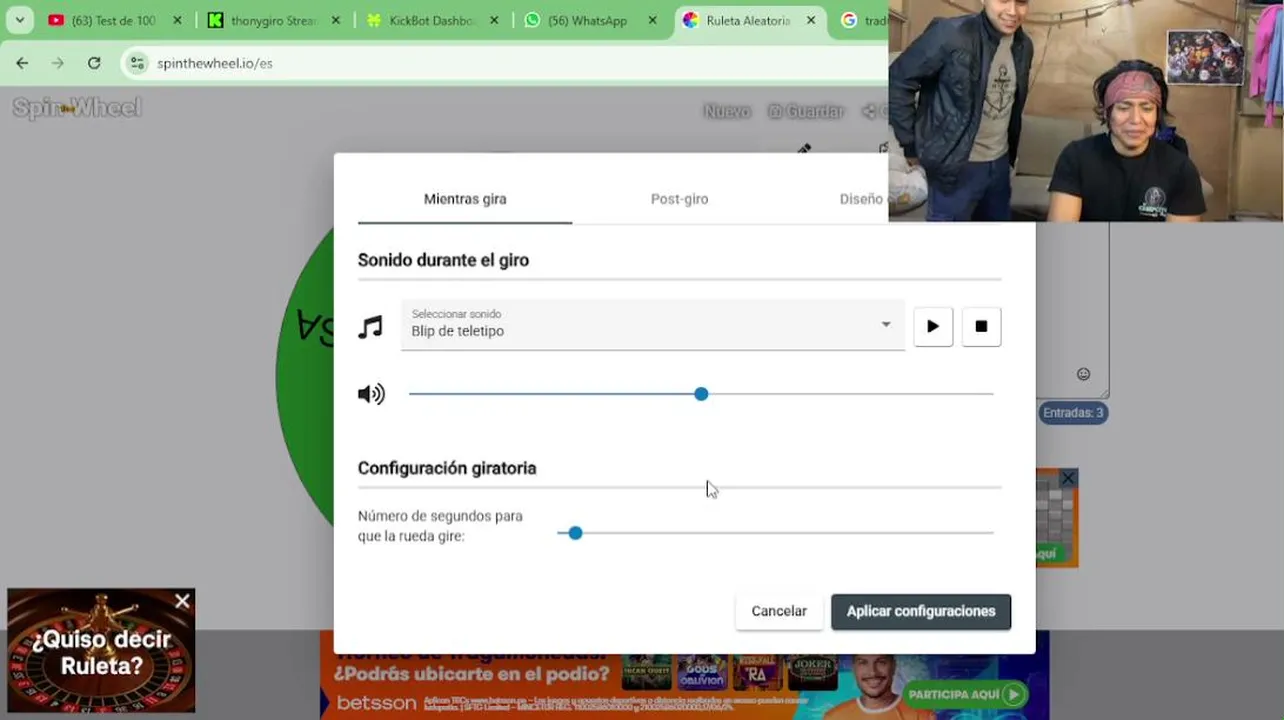Screen dimensions: 1284x720
Task: Select the Mientras gira tab
Action: tap(465, 199)
